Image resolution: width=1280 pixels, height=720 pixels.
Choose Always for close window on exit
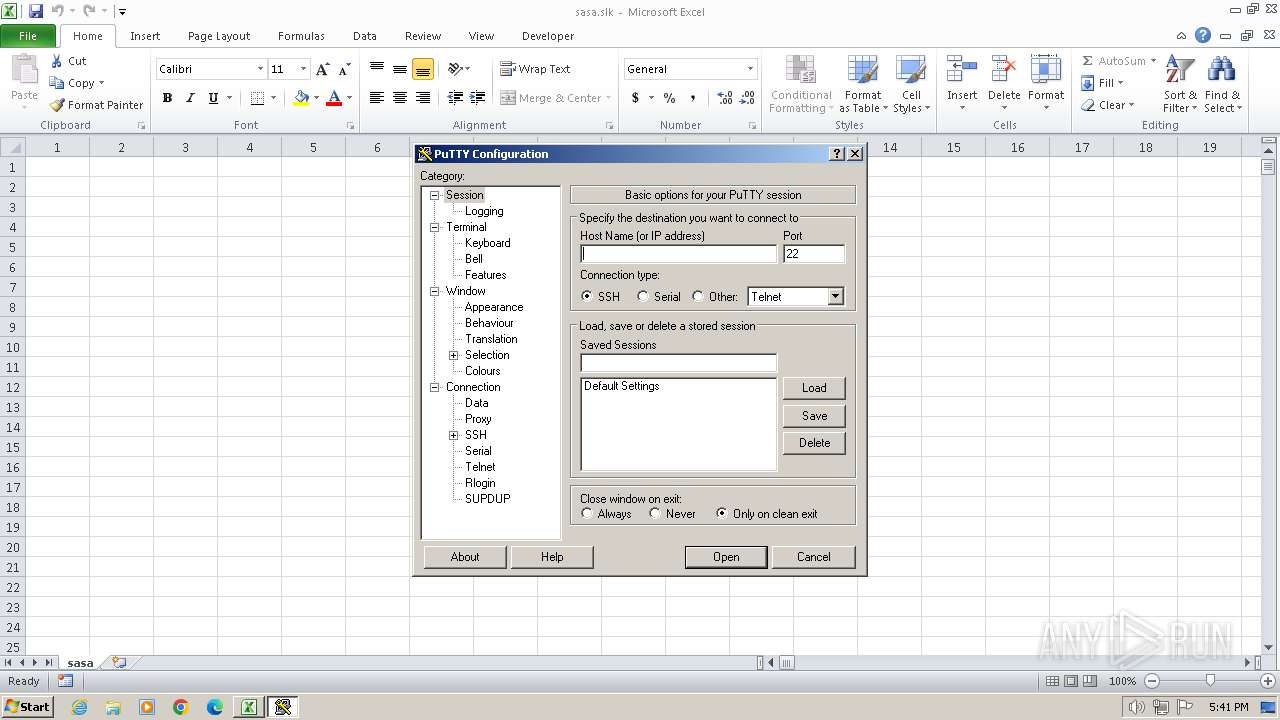point(587,514)
